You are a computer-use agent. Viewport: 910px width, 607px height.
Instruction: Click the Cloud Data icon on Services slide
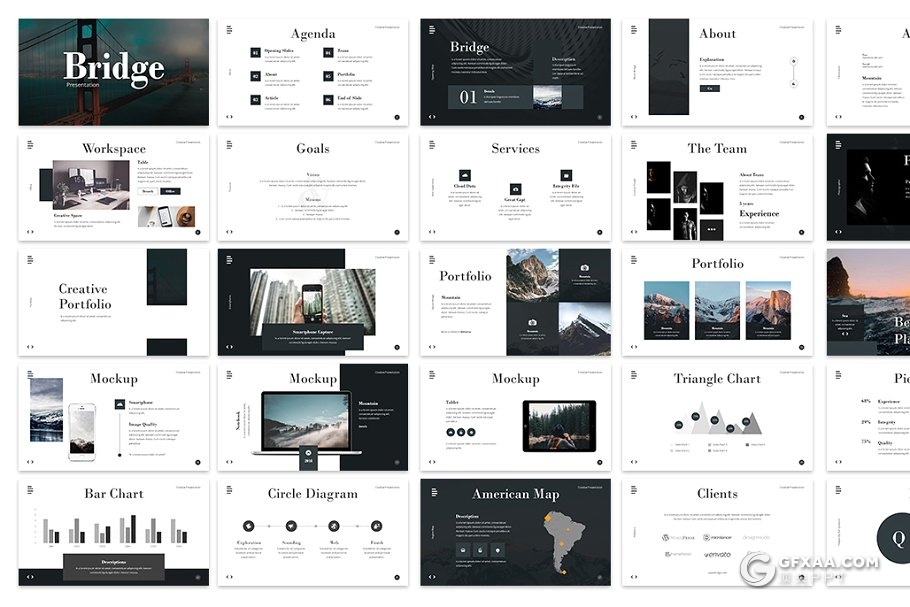pos(465,175)
